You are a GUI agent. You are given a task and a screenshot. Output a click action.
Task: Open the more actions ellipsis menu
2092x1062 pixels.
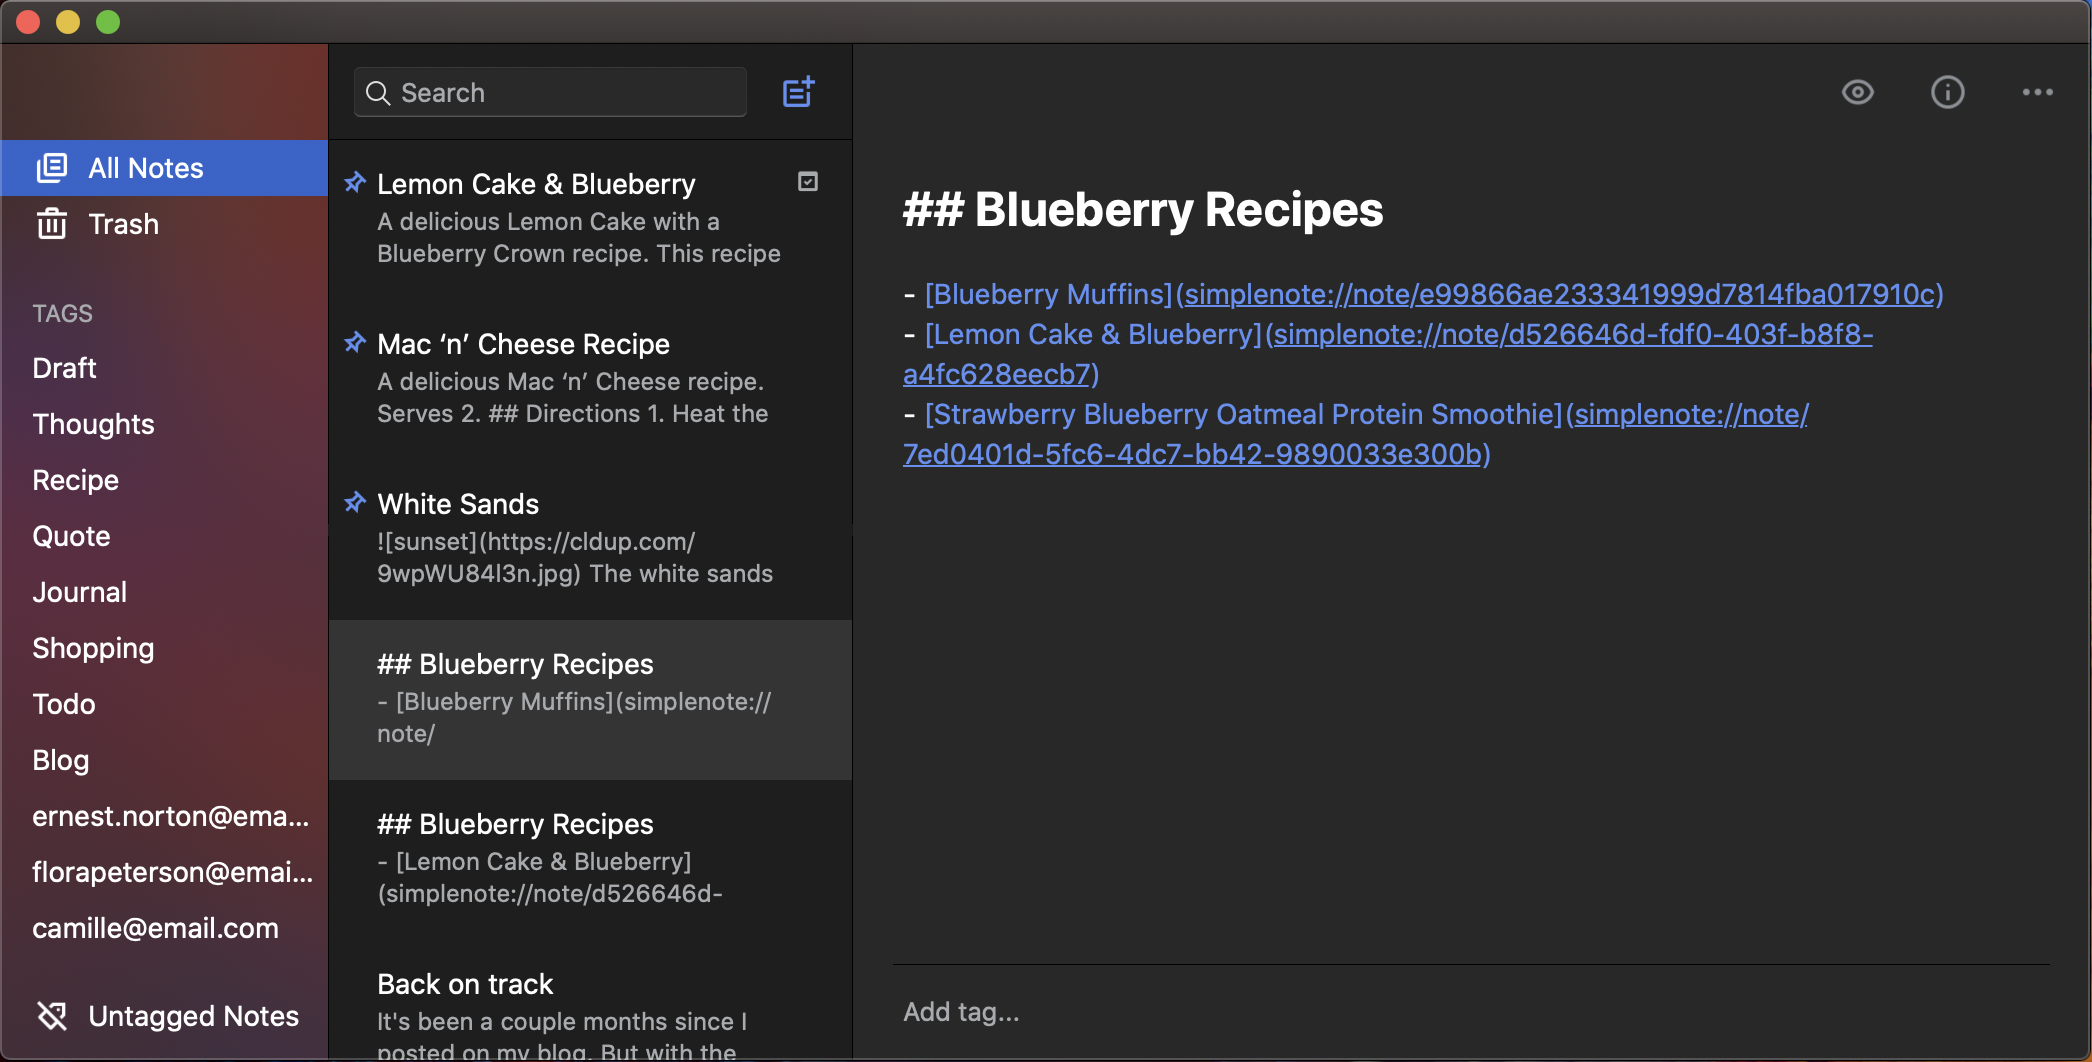point(2037,93)
